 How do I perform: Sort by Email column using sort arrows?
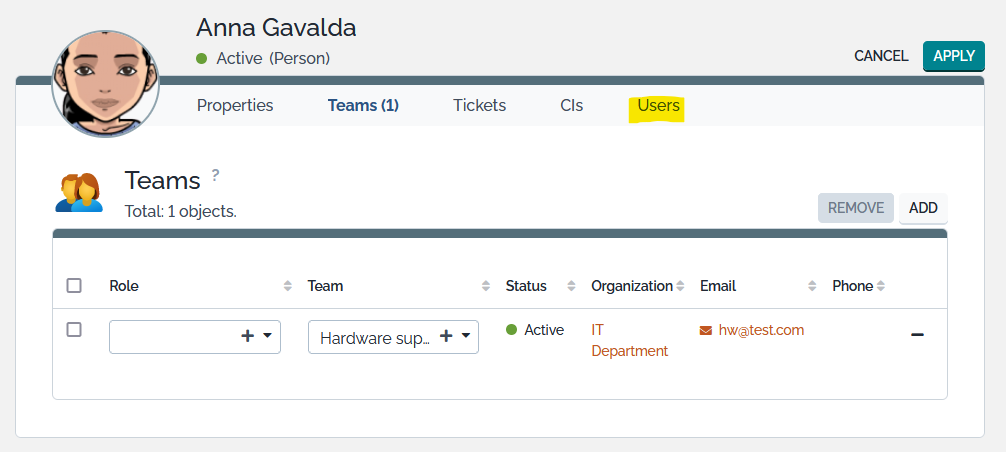click(x=812, y=286)
